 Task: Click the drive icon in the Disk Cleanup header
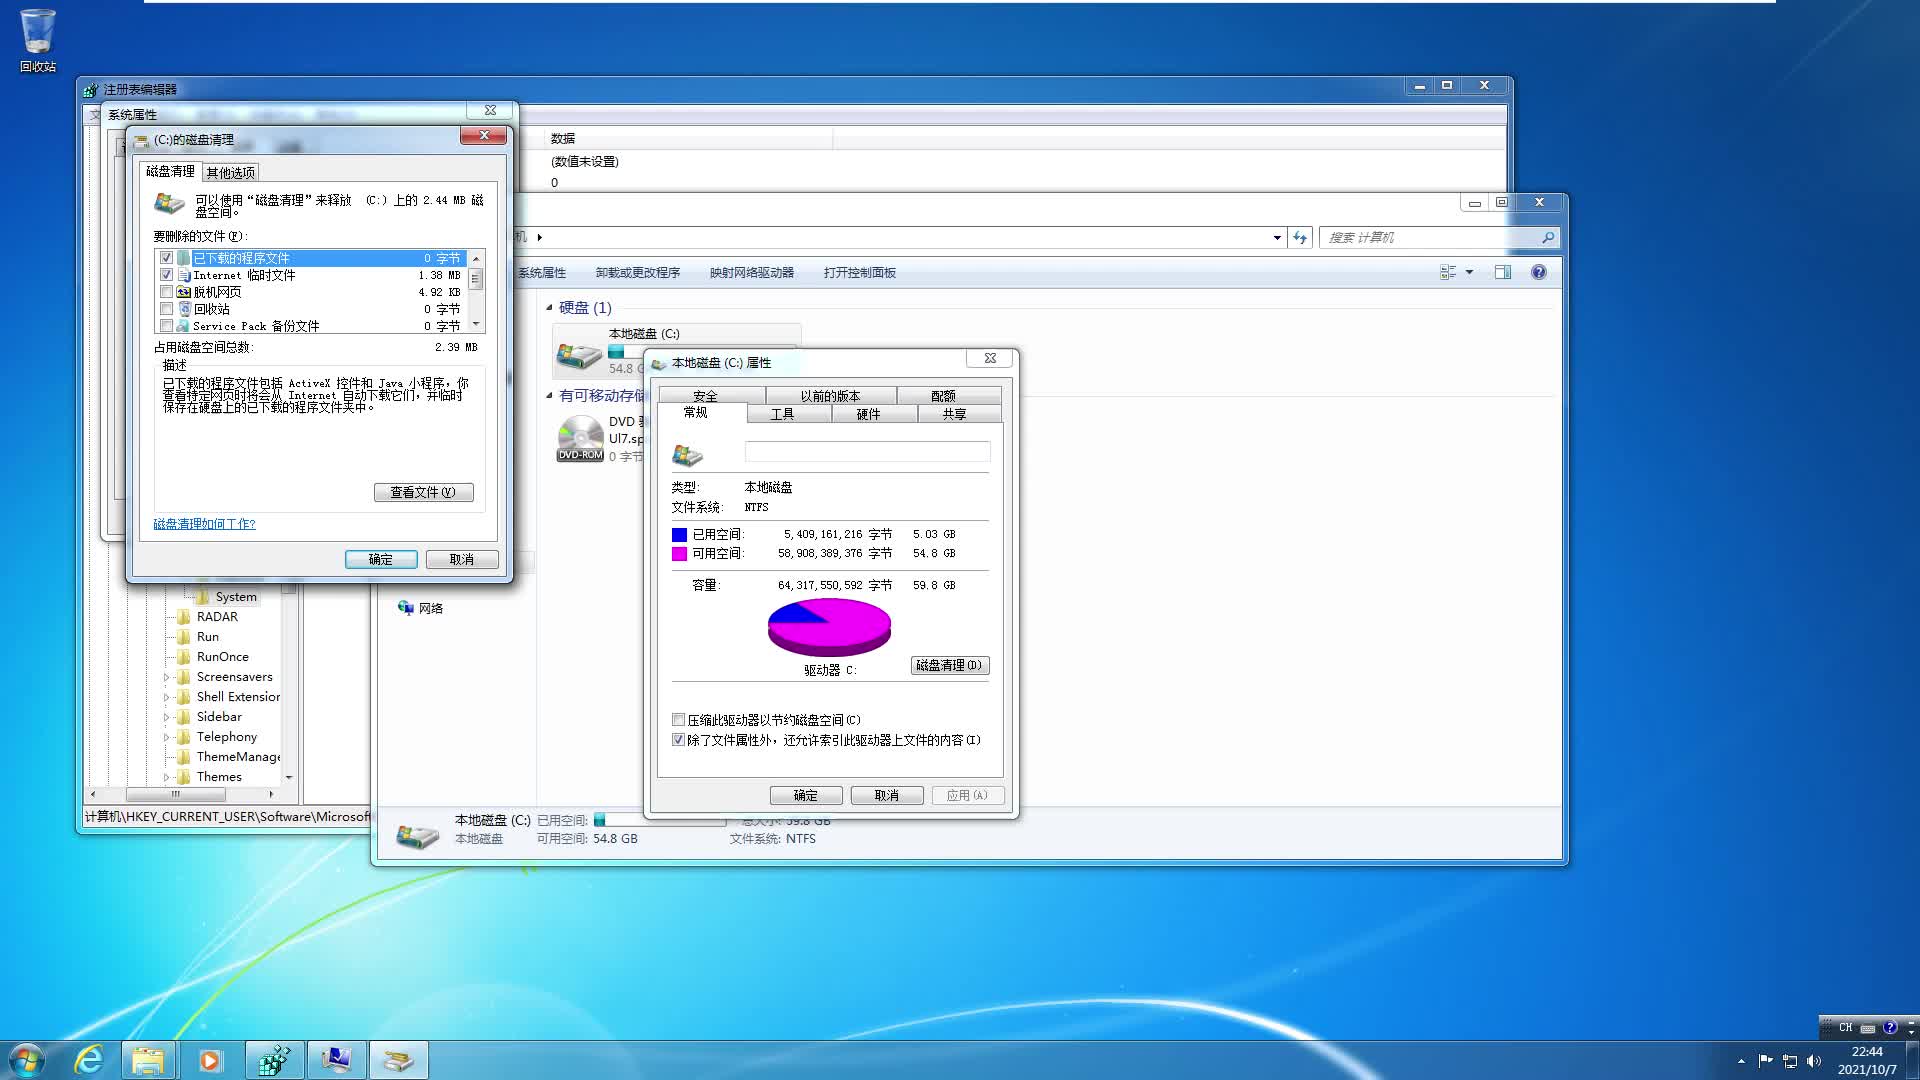coord(169,204)
